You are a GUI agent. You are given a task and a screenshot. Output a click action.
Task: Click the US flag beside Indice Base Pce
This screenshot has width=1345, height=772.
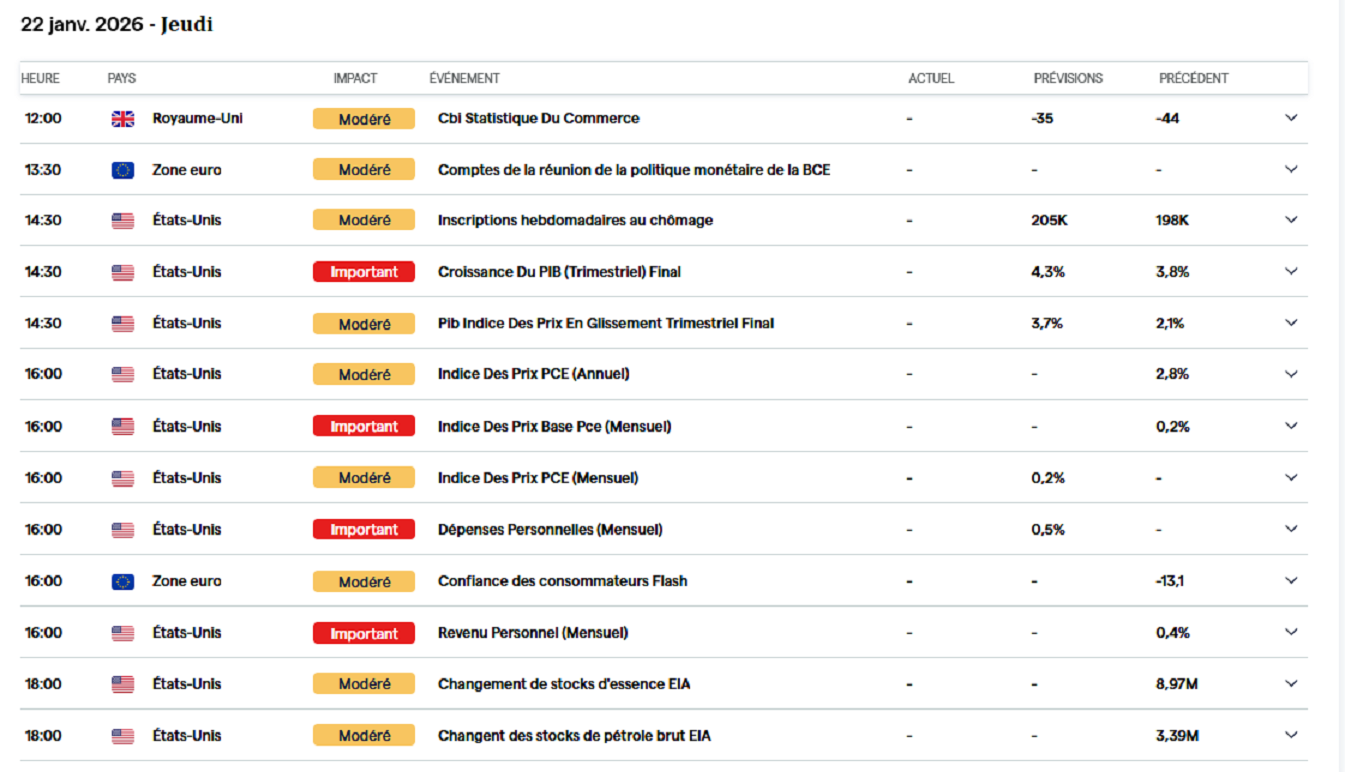coord(122,427)
